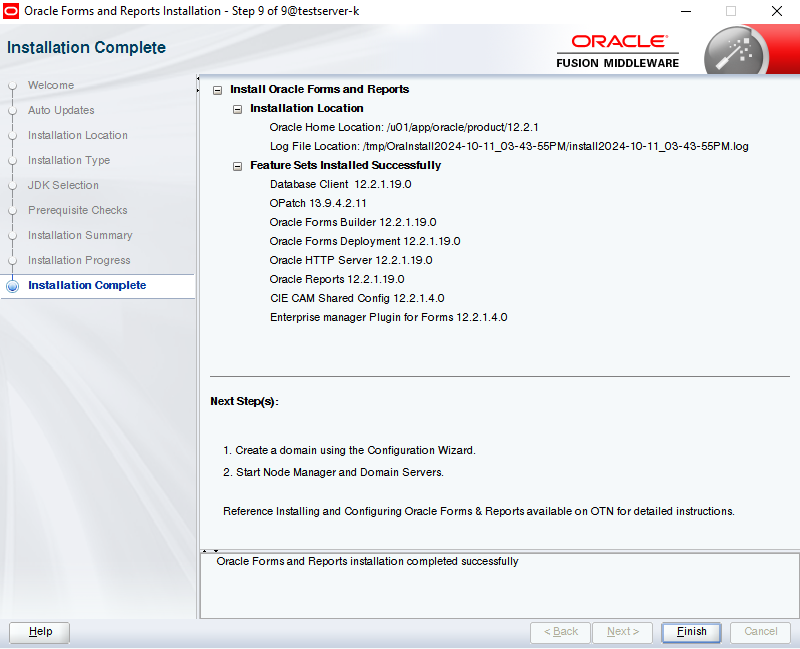Select the OPatch 13.9.4.2.11 row

coord(318,204)
